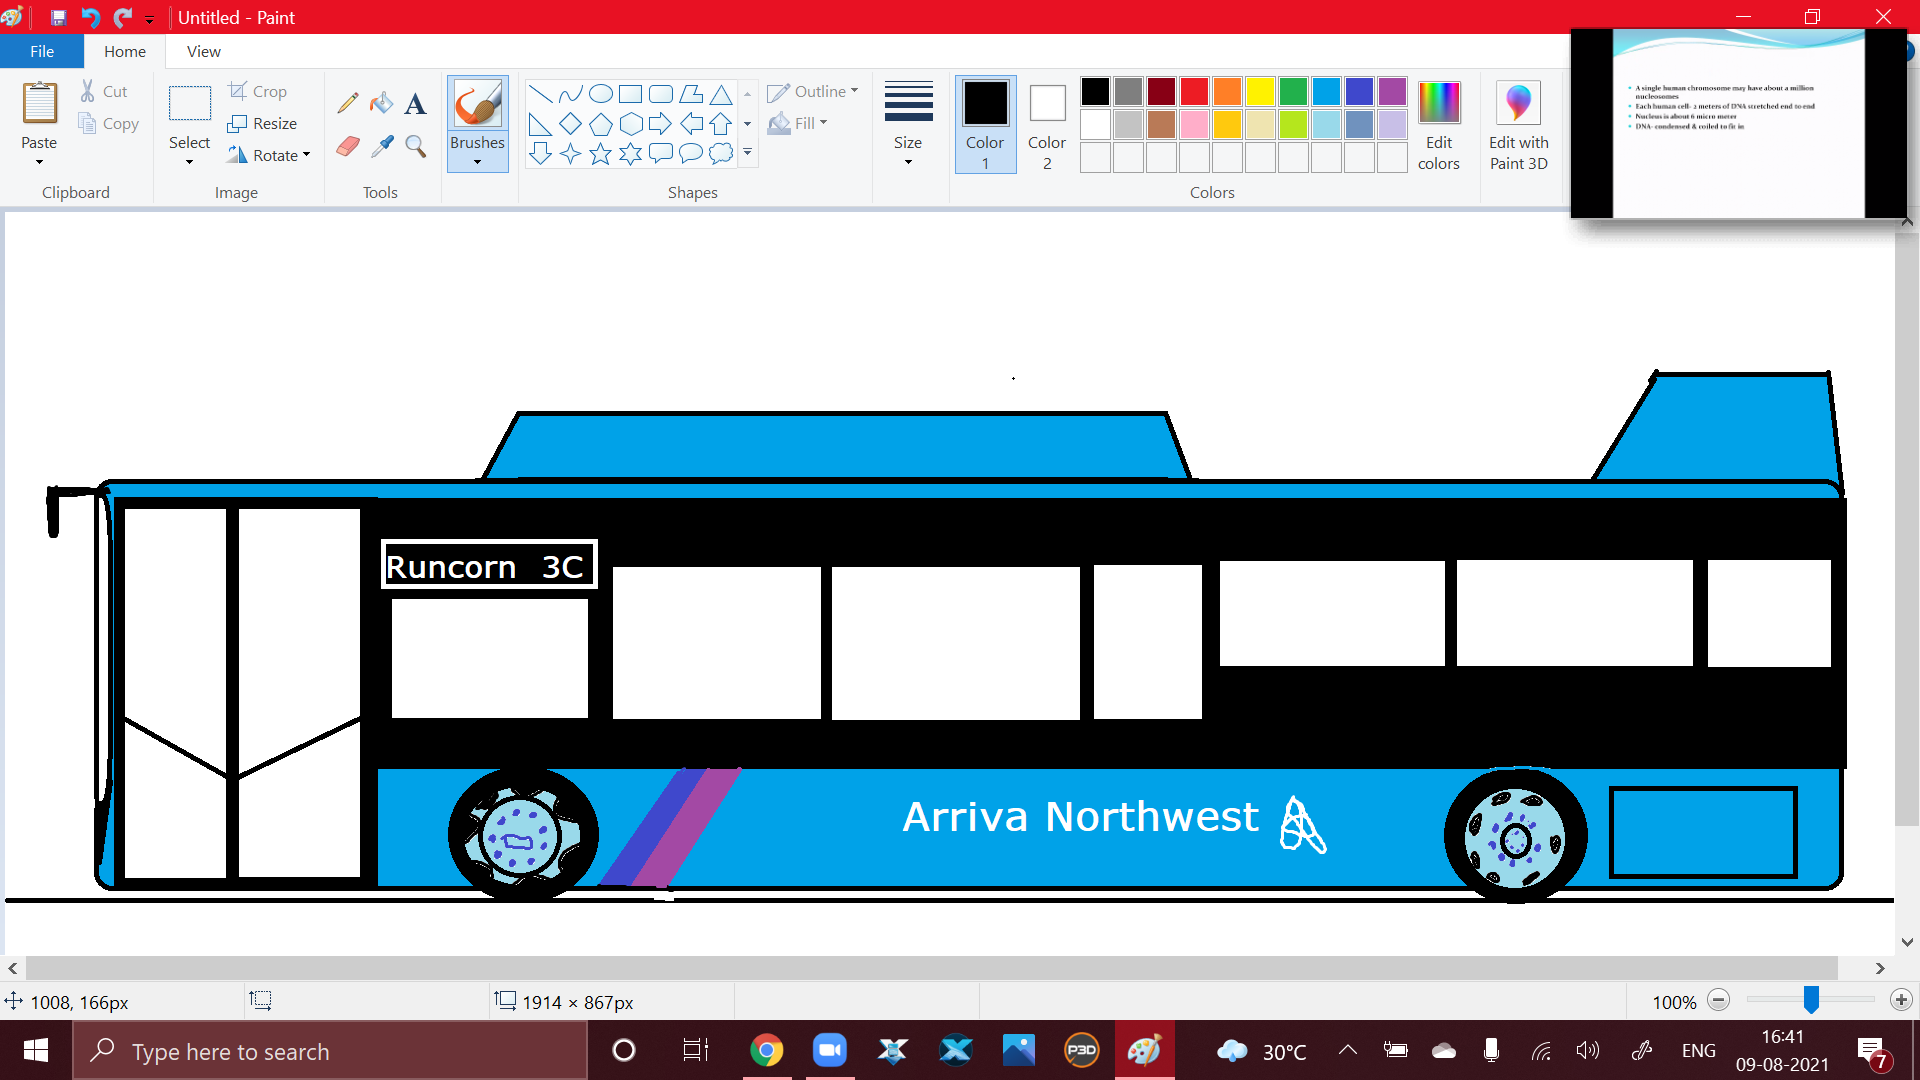This screenshot has height=1080, width=1920.
Task: Activate Color 1 selector
Action: click(985, 125)
